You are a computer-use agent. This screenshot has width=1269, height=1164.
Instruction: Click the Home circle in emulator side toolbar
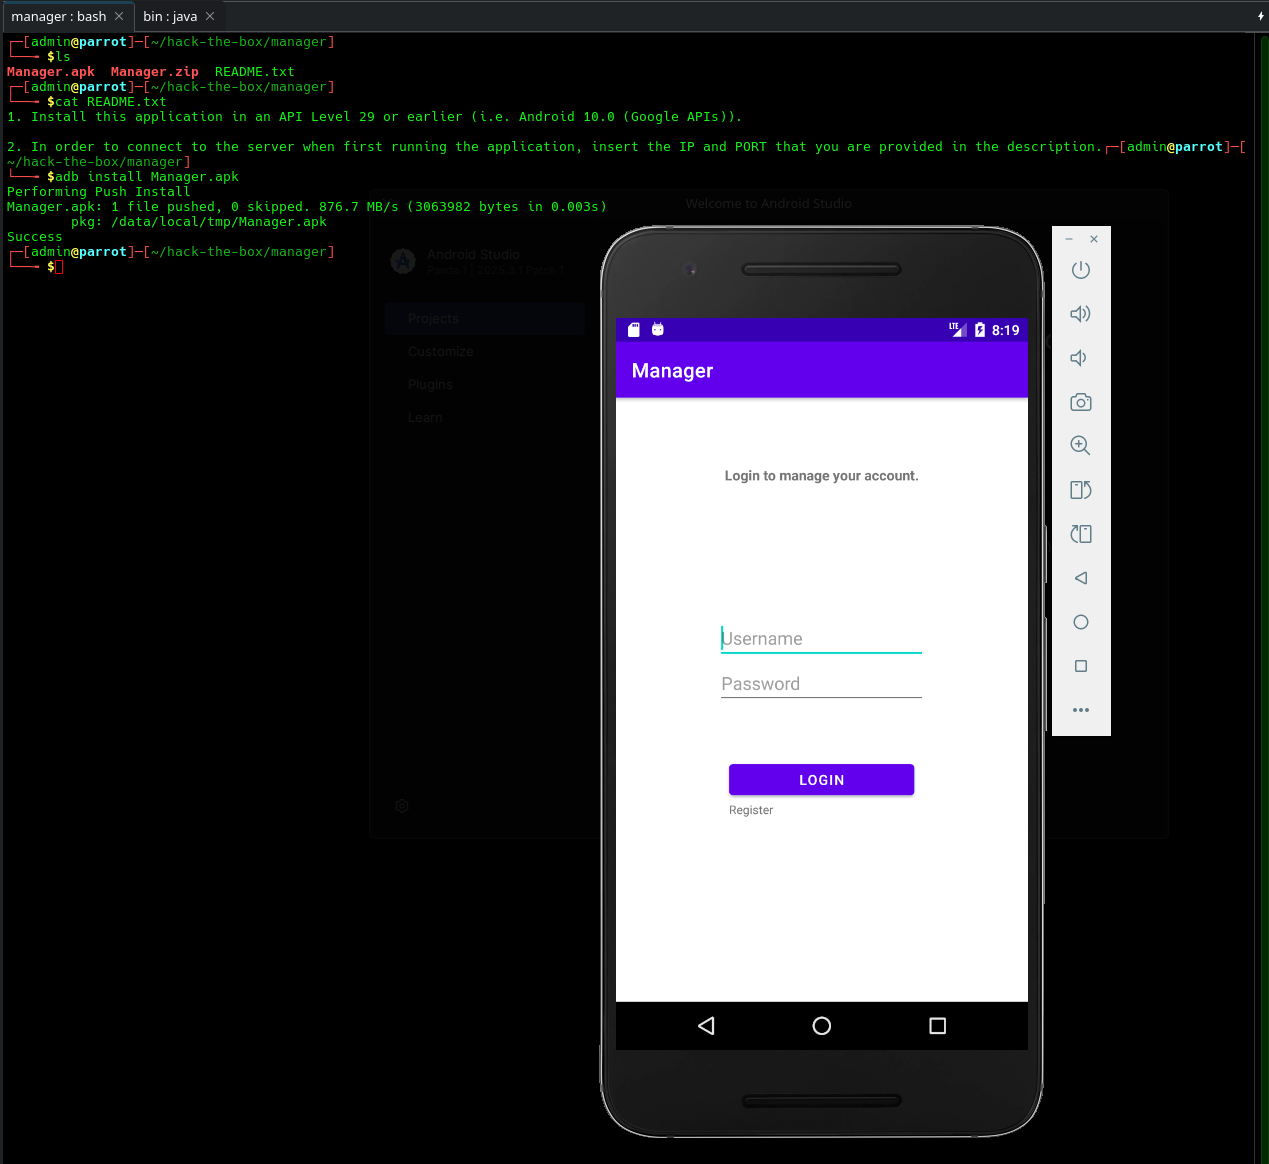point(1080,622)
